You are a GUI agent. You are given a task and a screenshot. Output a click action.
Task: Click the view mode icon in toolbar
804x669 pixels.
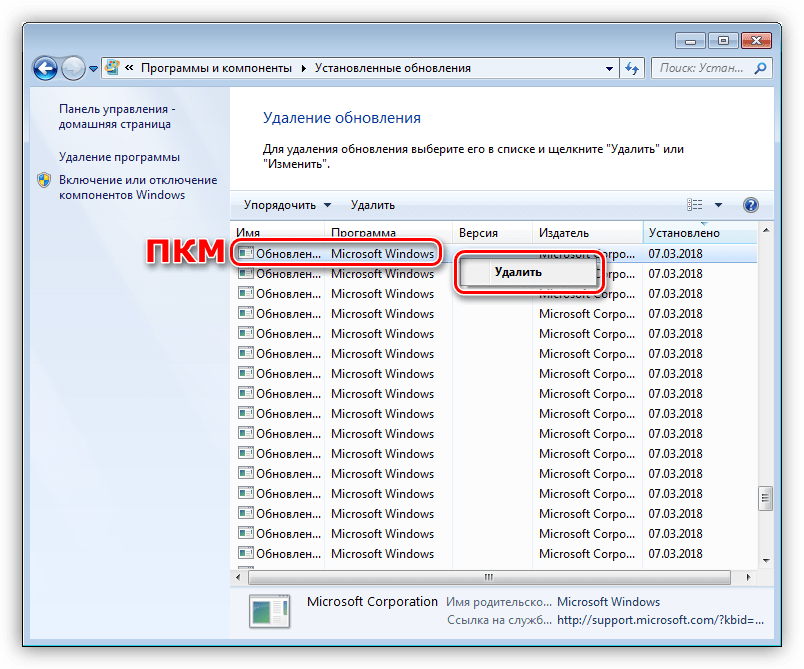click(x=696, y=205)
